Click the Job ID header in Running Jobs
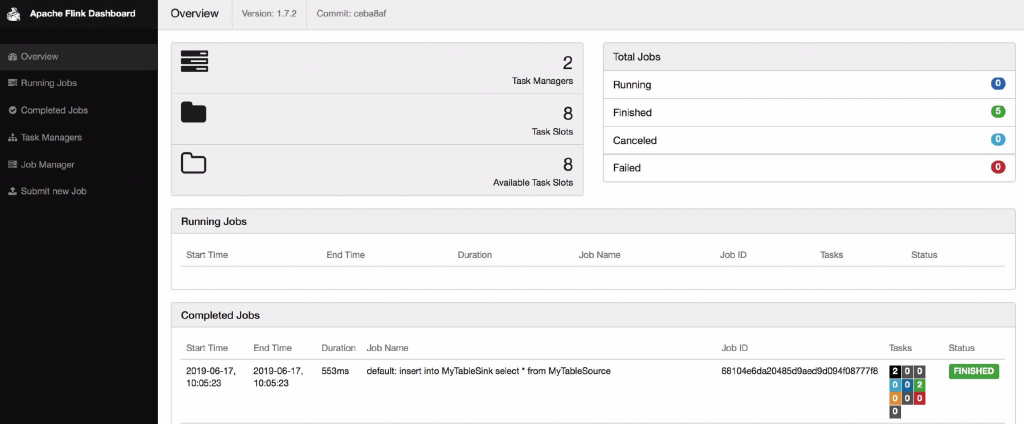This screenshot has height=424, width=1024. (x=733, y=255)
